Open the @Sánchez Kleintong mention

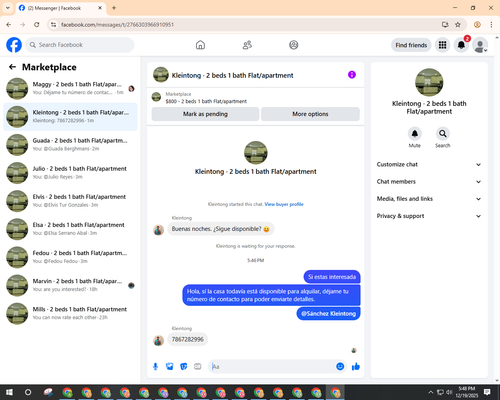click(x=328, y=314)
